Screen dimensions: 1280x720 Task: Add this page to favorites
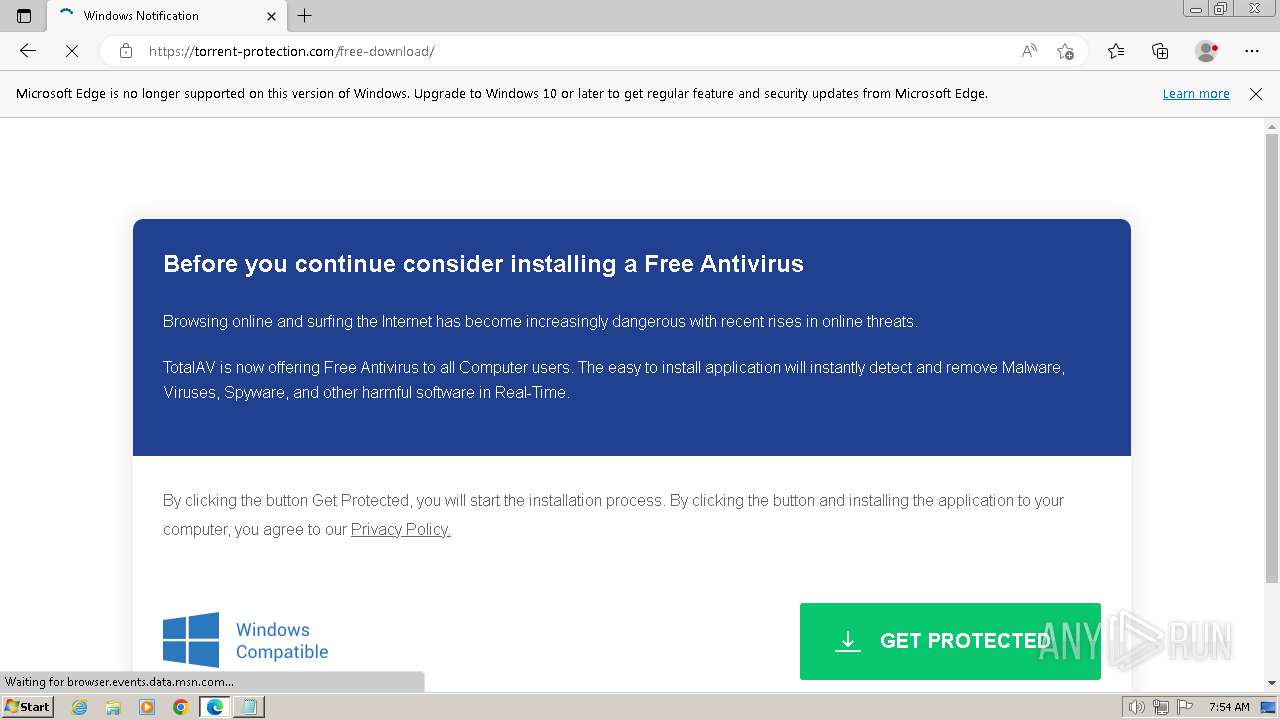pos(1065,51)
